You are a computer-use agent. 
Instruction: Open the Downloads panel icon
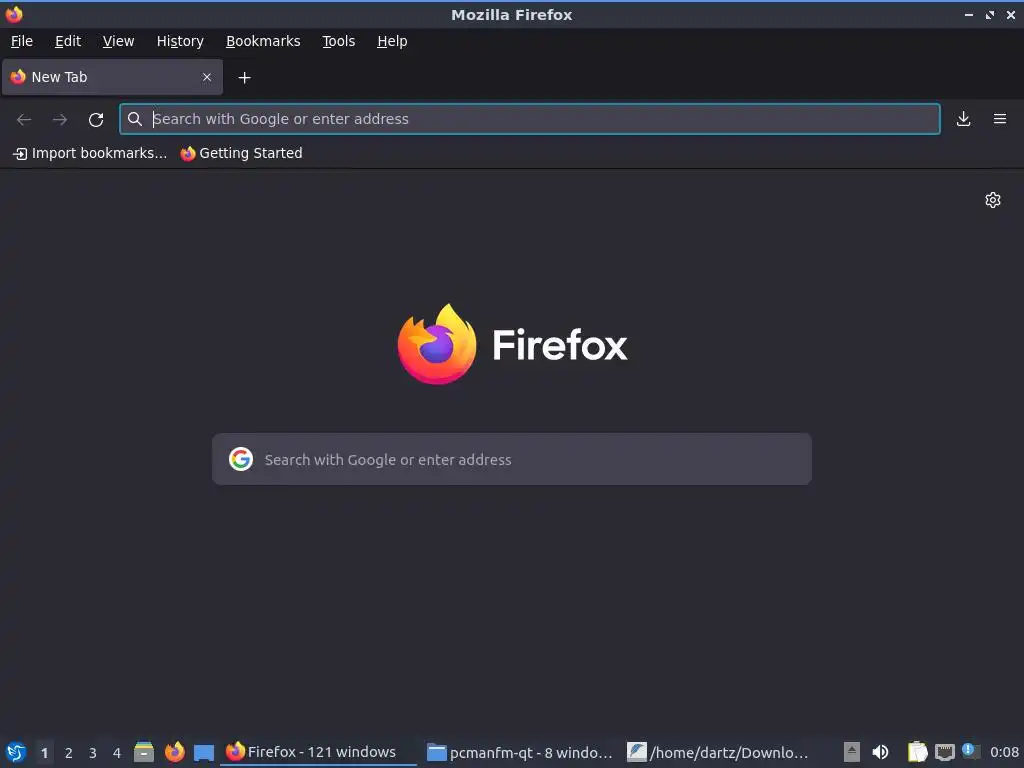tap(963, 119)
